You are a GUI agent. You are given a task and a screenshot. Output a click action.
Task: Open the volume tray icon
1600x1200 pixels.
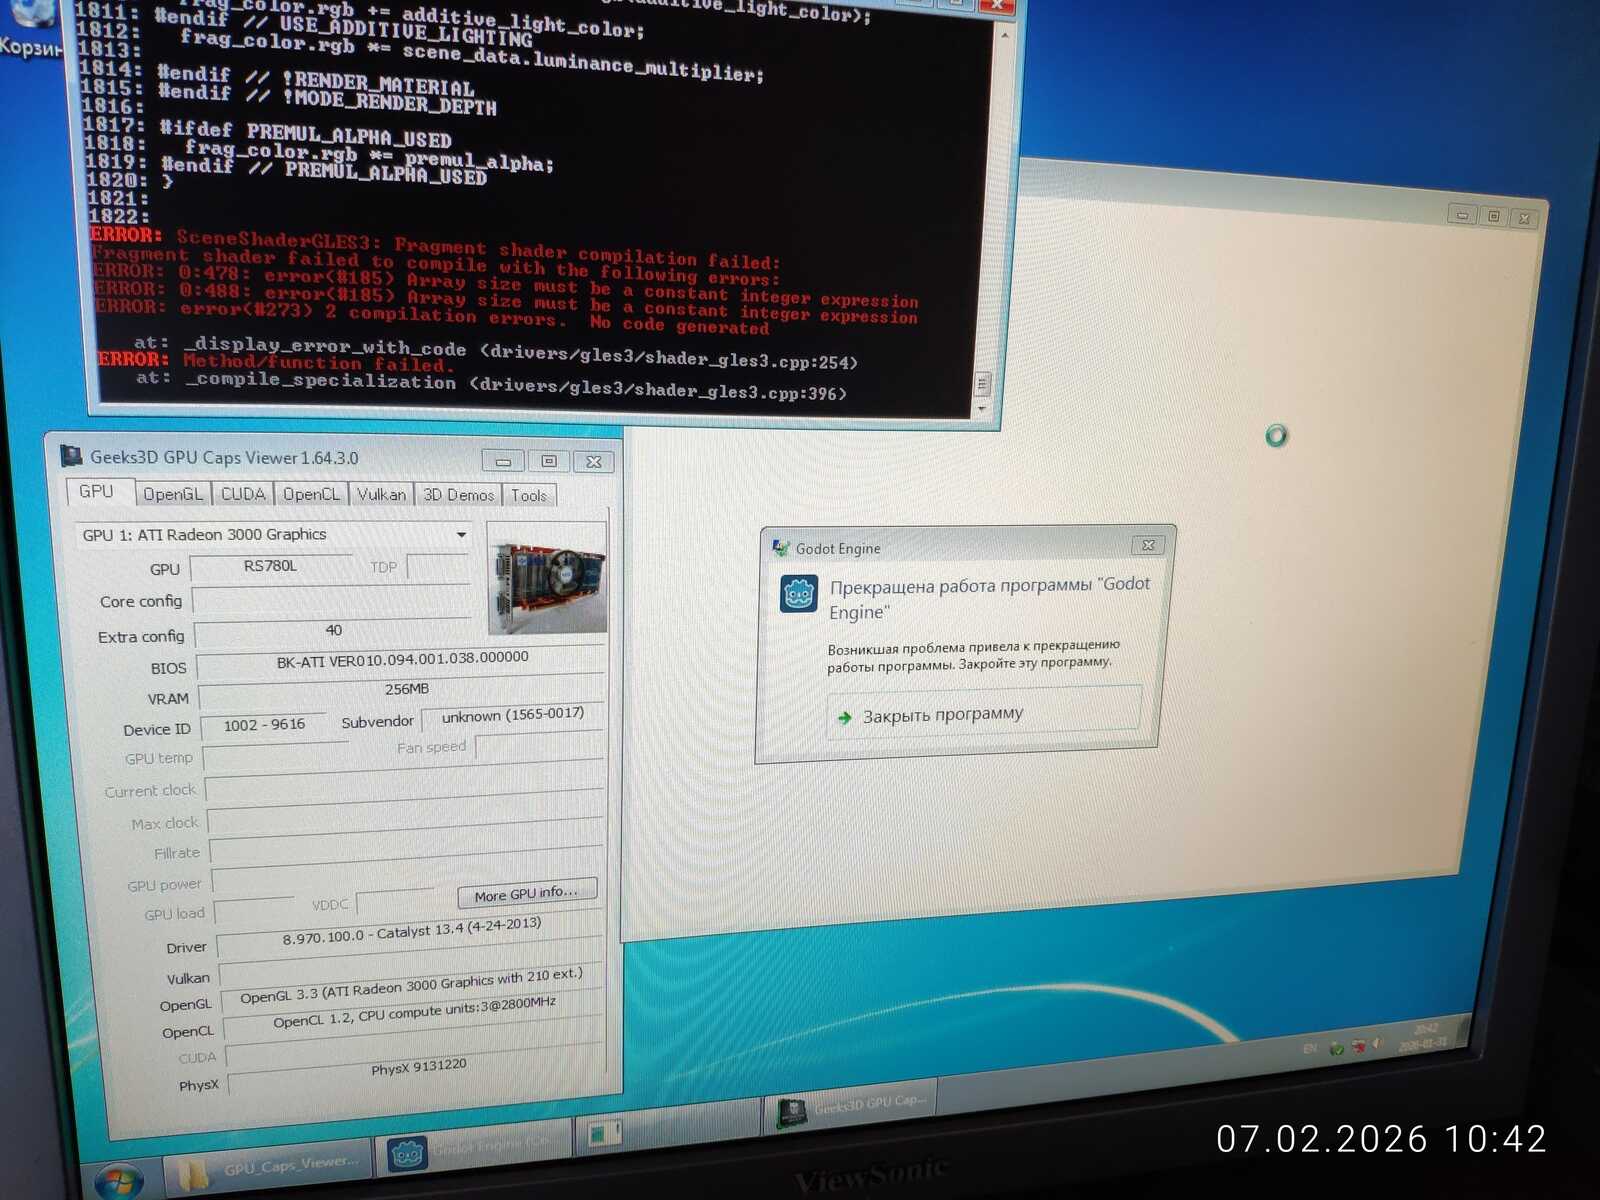click(x=1377, y=1043)
